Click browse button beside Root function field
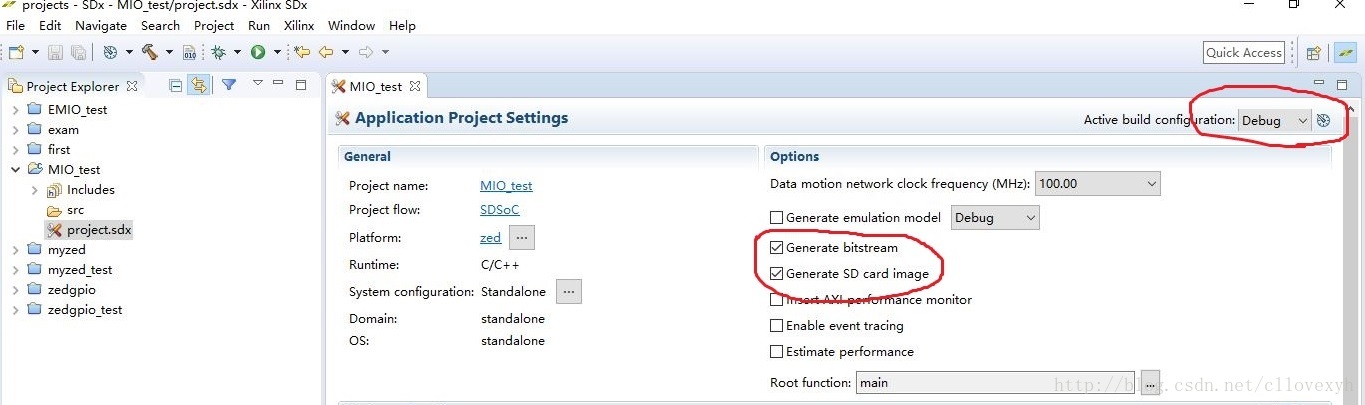Screen dimensions: 1365x405 tap(1149, 382)
